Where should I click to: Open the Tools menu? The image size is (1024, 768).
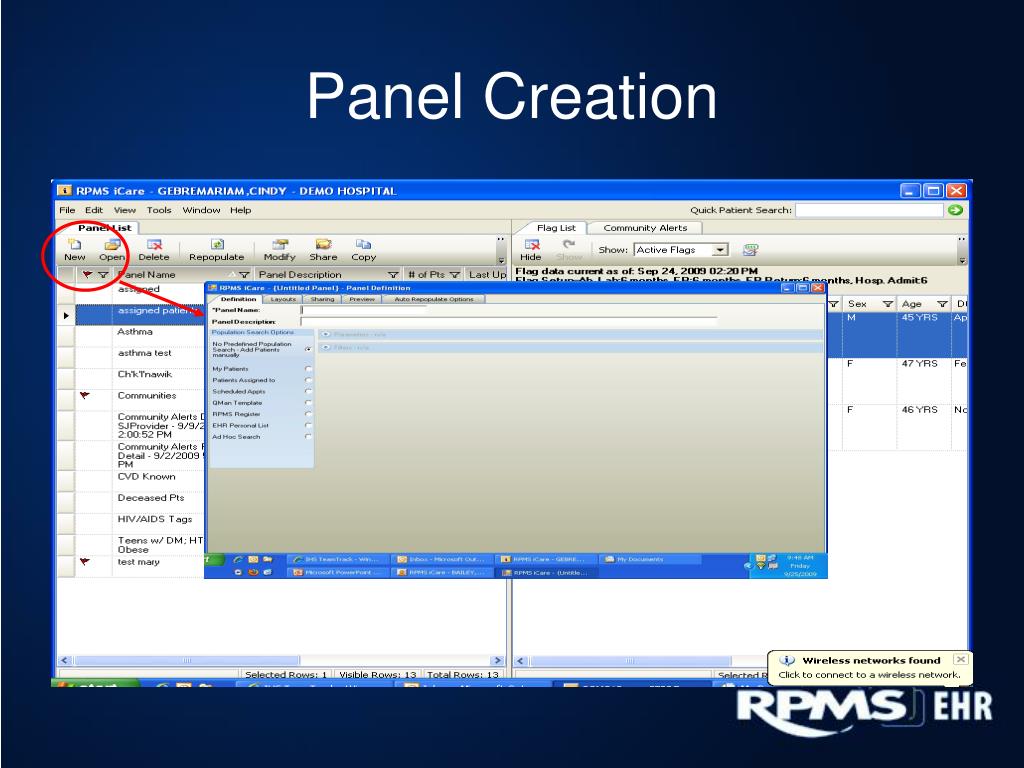(x=159, y=210)
